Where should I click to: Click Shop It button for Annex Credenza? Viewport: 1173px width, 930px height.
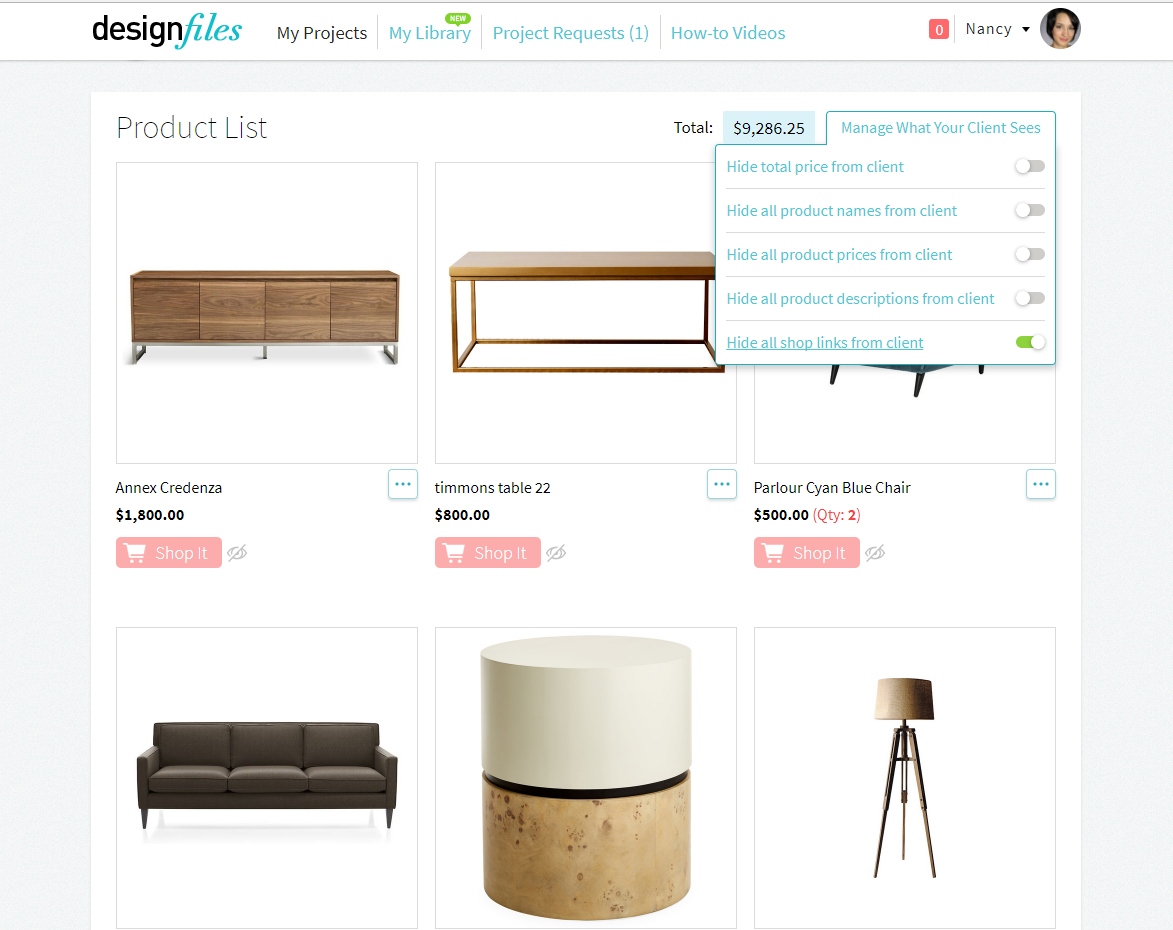pos(169,553)
